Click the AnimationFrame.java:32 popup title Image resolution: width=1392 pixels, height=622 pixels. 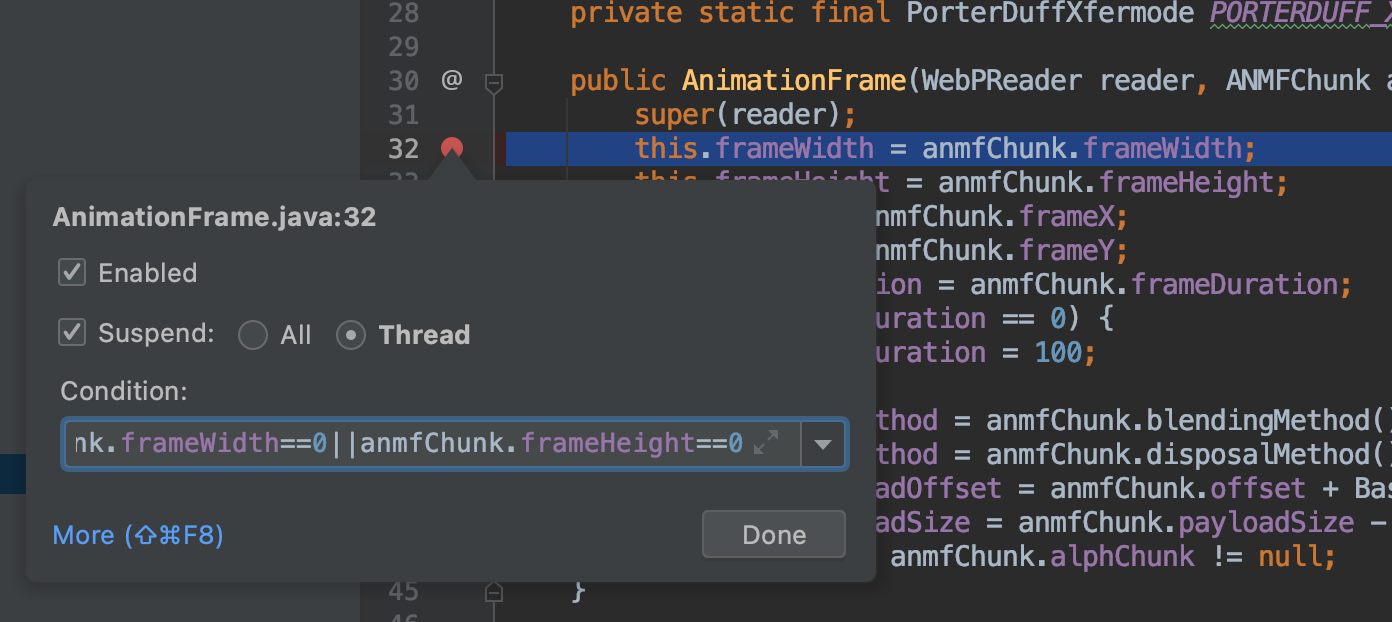[x=214, y=217]
